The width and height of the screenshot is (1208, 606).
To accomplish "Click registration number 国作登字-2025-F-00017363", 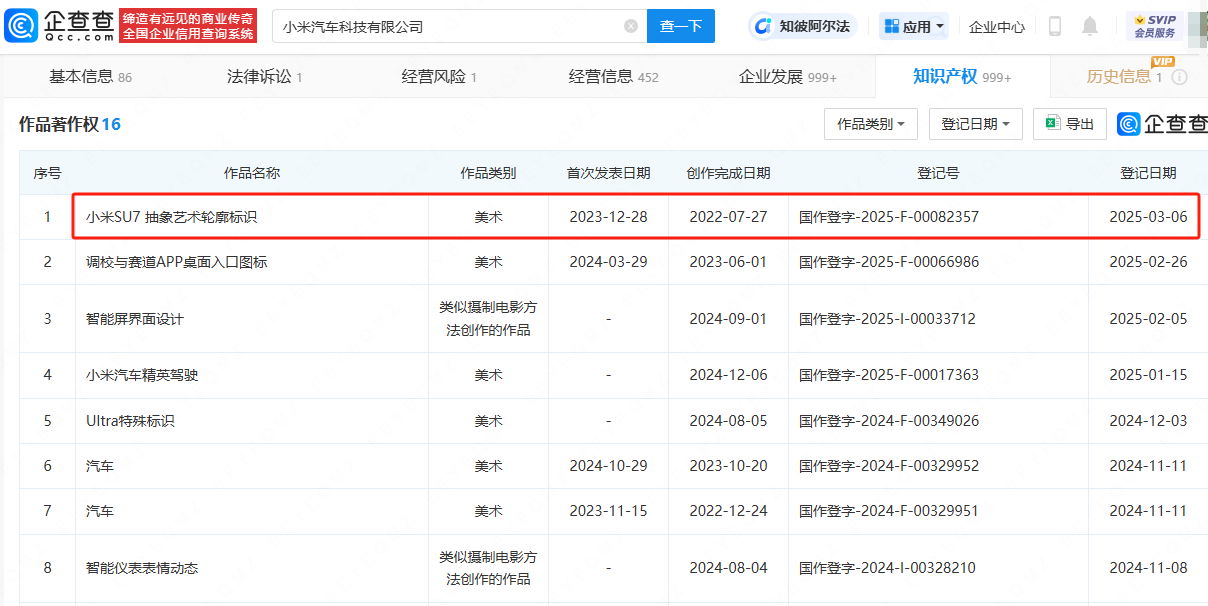I will coord(889,375).
